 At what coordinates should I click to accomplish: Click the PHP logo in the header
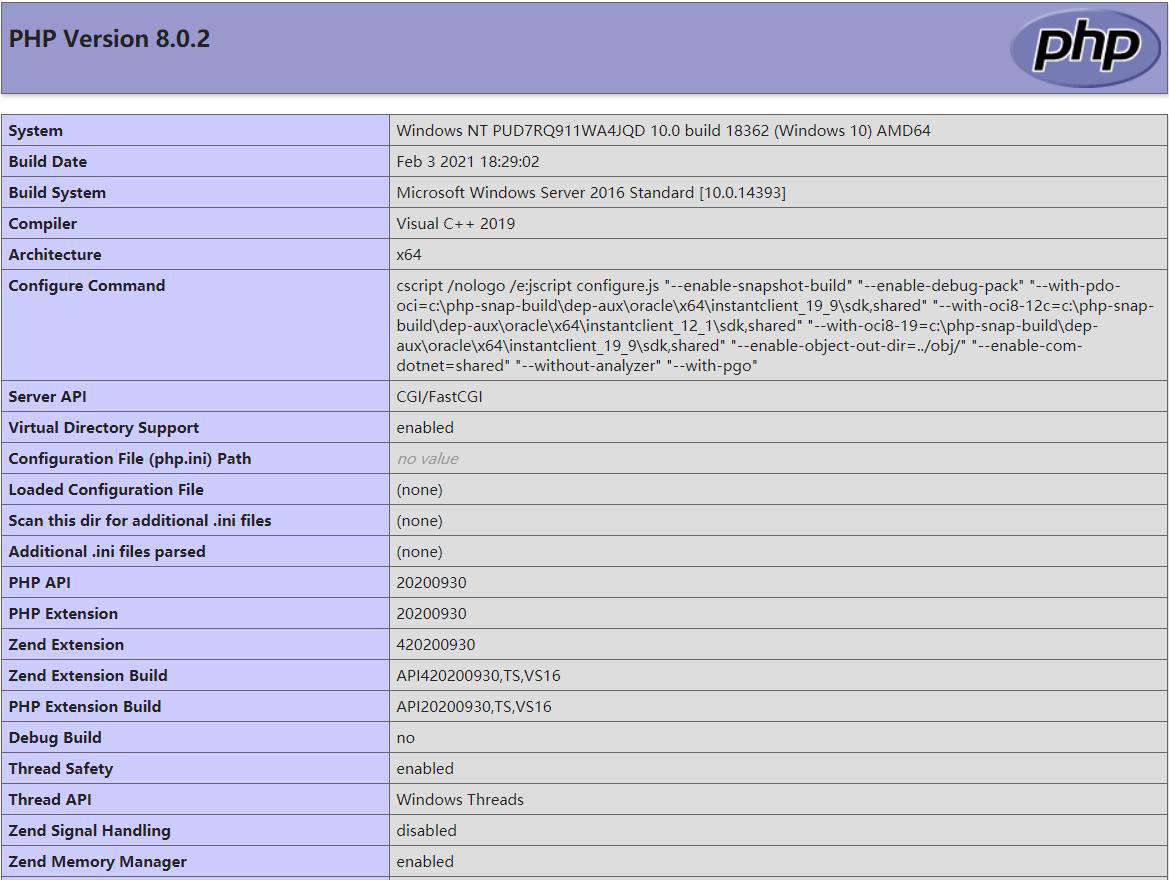coord(1086,48)
